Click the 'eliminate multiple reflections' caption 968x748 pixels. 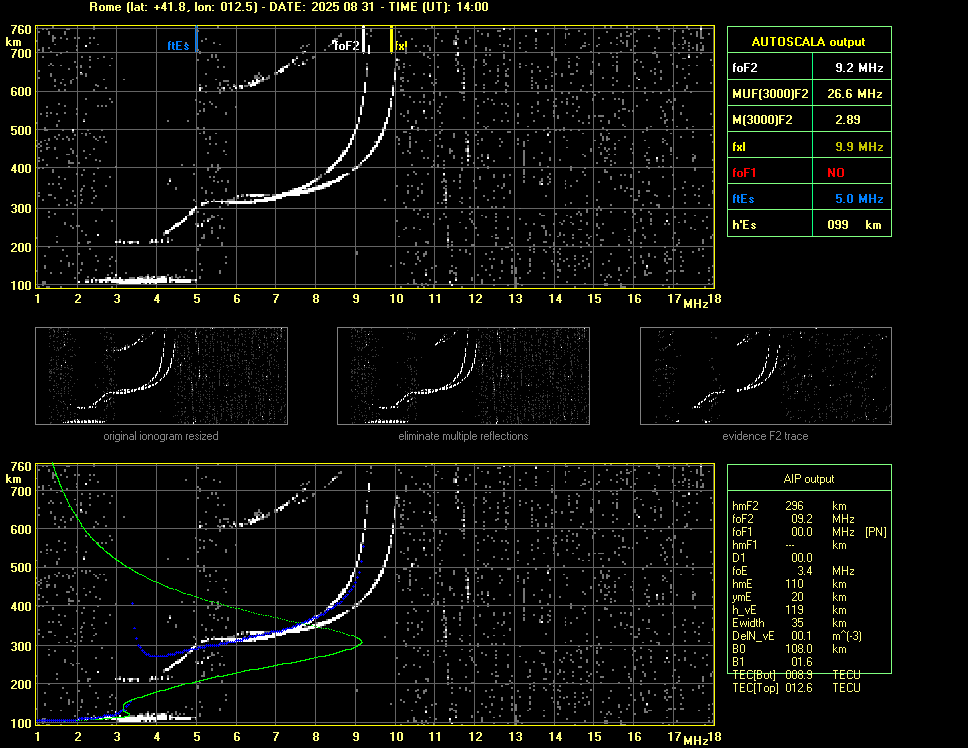coord(463,436)
